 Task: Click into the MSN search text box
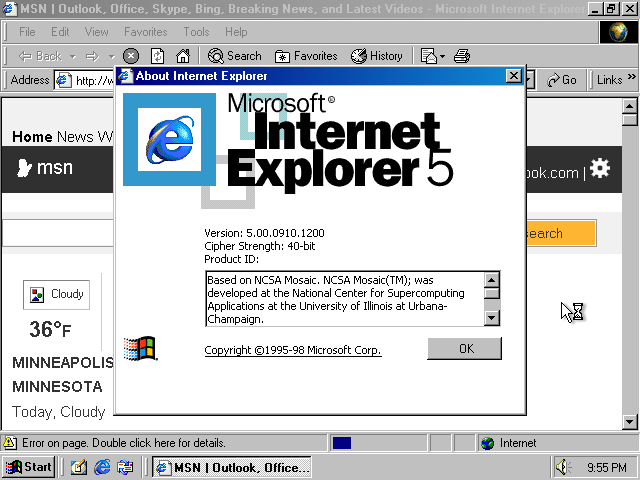coord(58,233)
